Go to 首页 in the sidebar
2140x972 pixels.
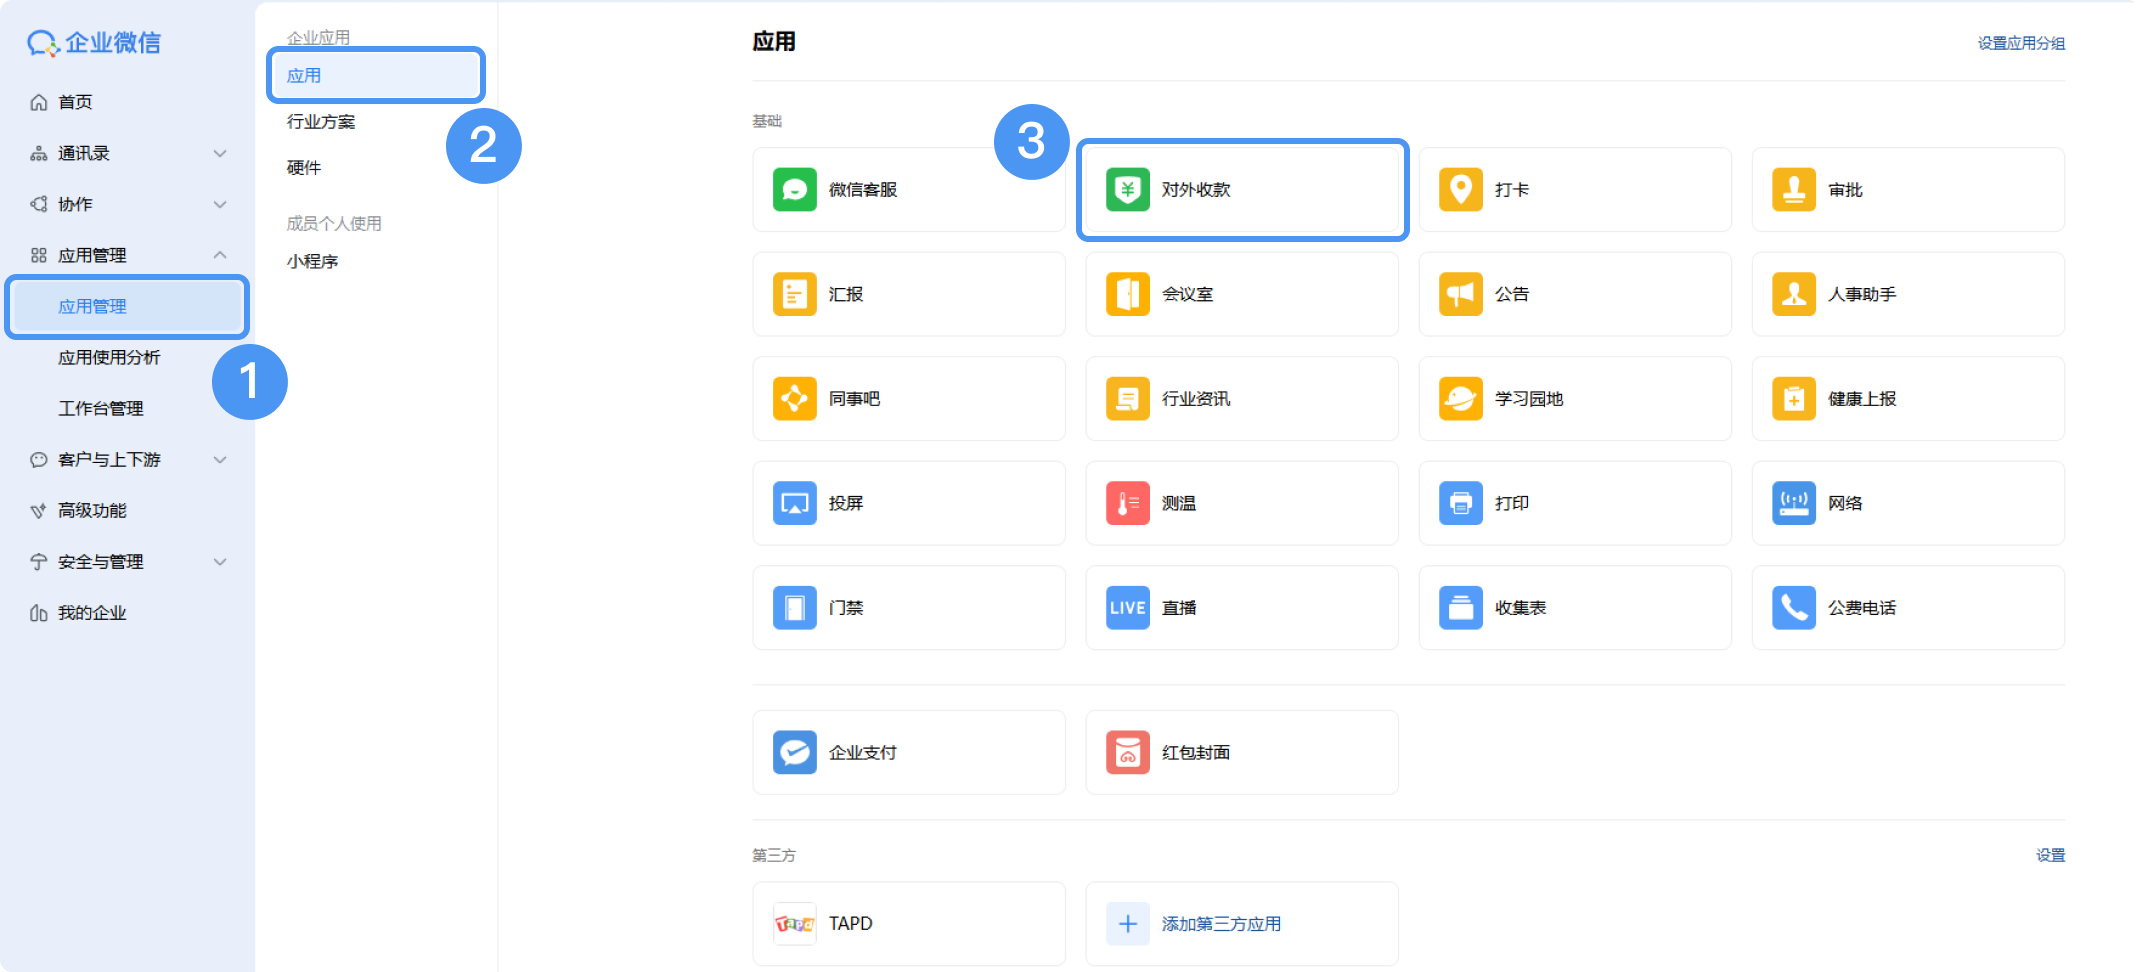pyautogui.click(x=75, y=102)
